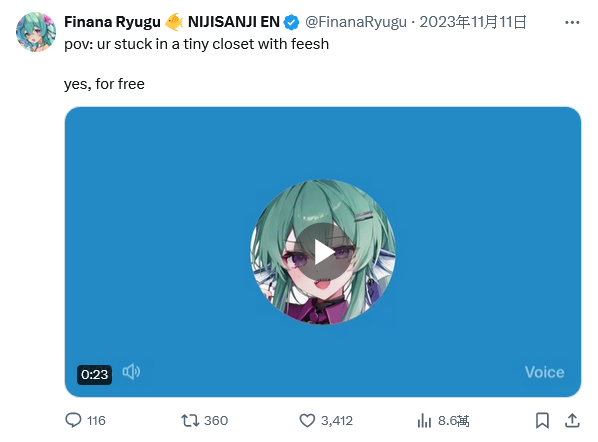
Task: Click the 3,412 likes count
Action: point(337,421)
